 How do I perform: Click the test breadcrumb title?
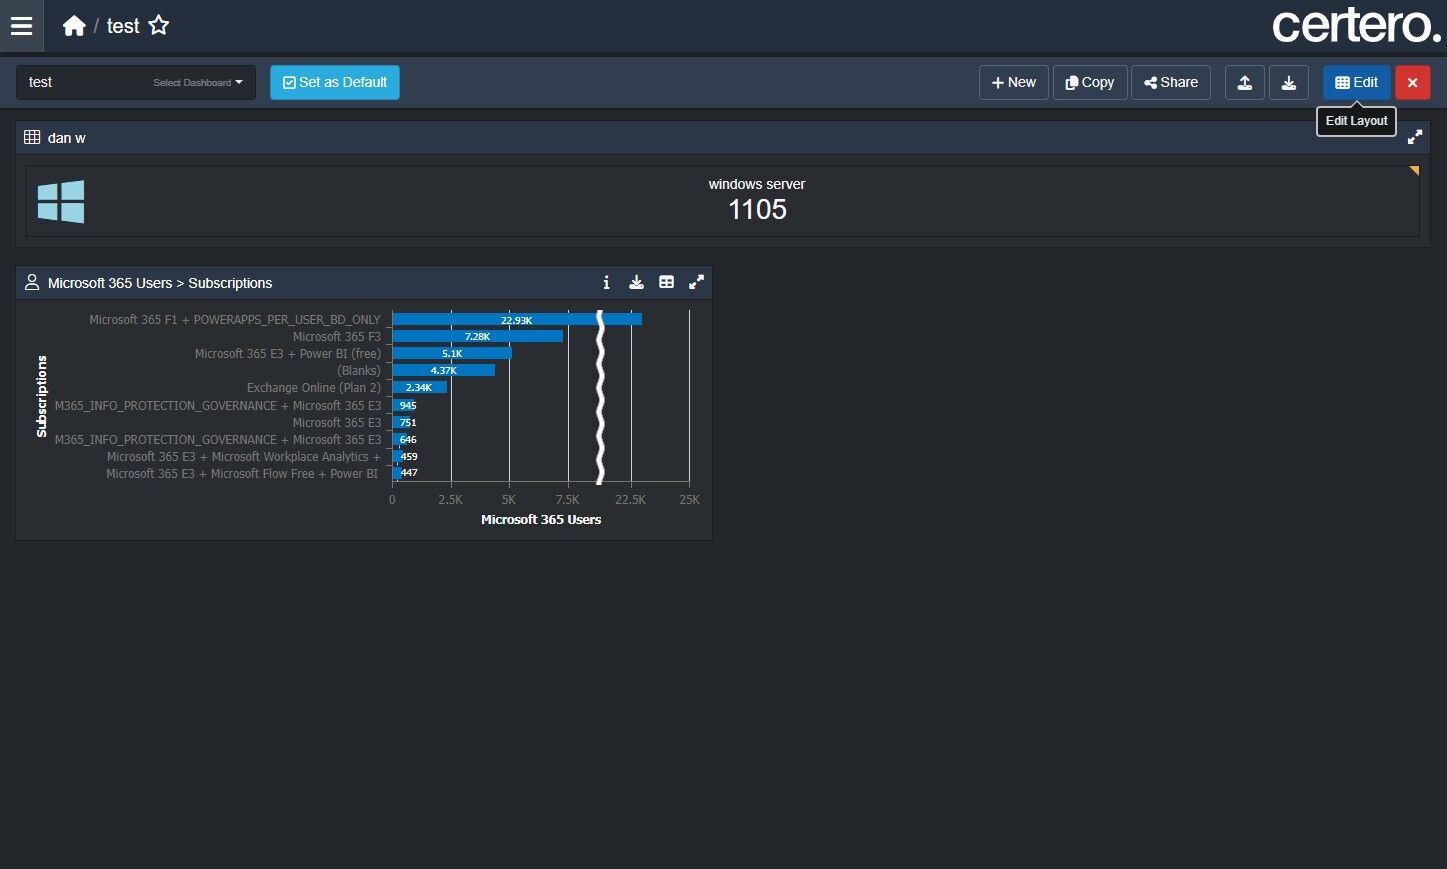pos(123,26)
